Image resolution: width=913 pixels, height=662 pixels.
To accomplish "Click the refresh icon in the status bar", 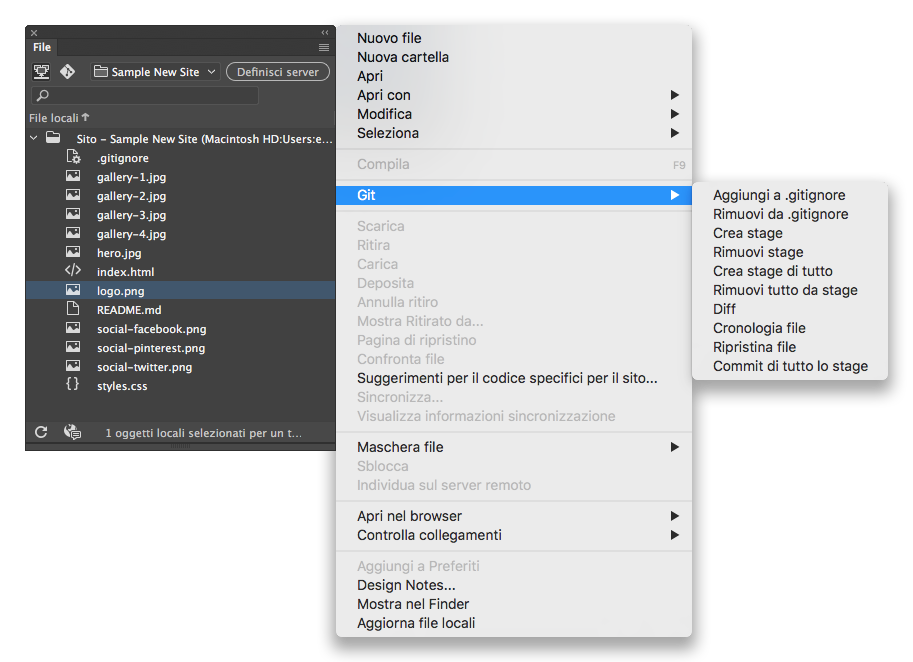I will [41, 432].
